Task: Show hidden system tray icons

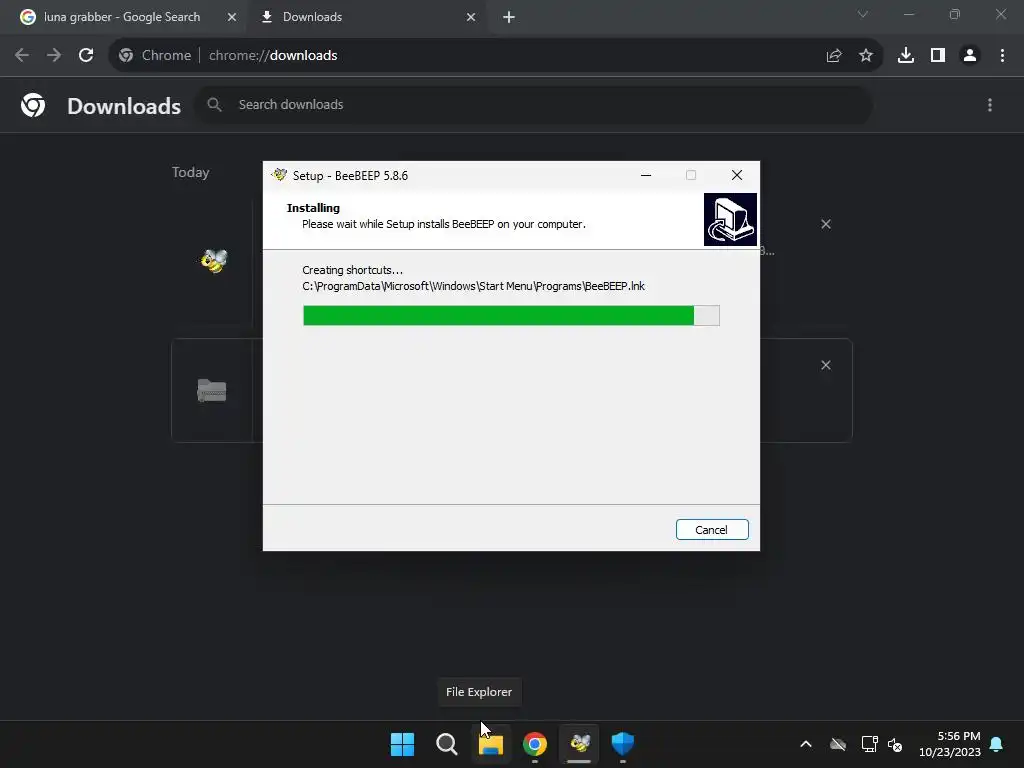Action: [x=806, y=744]
